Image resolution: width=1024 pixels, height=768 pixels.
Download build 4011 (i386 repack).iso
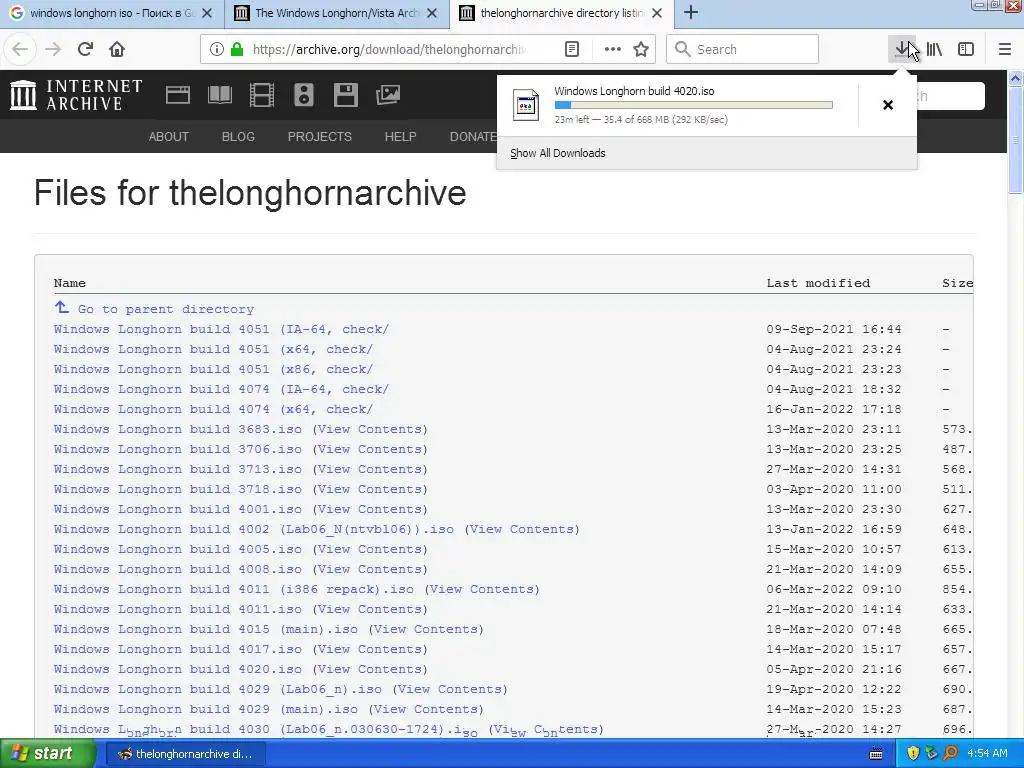(234, 589)
